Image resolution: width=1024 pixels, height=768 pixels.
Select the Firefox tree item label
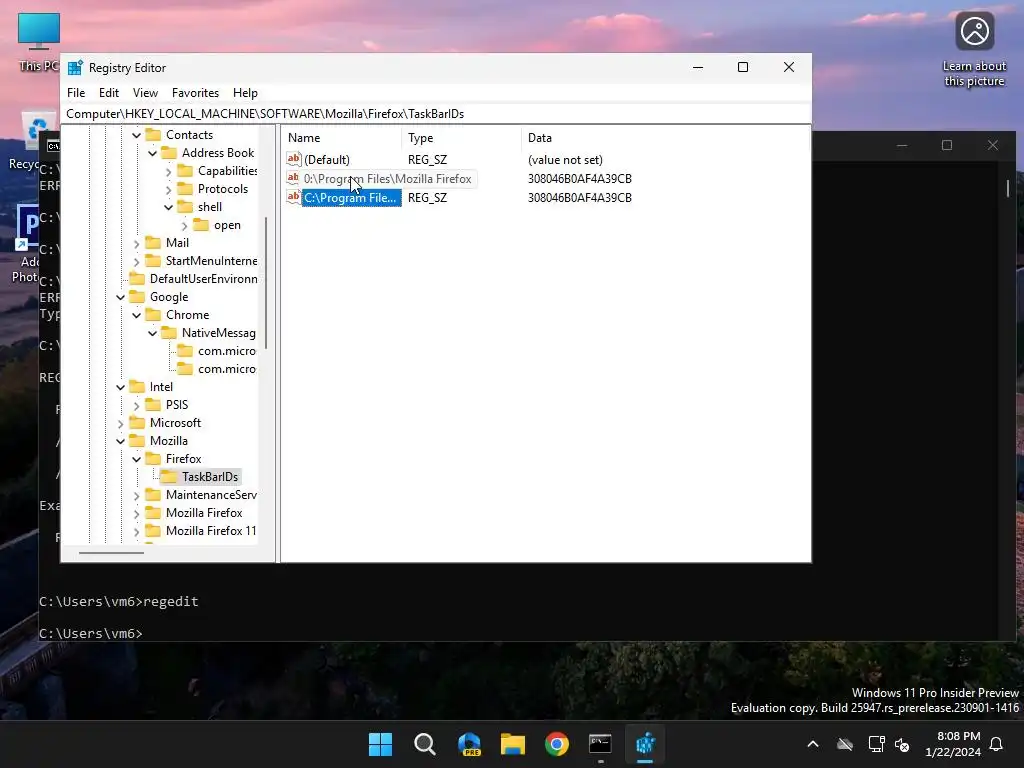point(184,458)
